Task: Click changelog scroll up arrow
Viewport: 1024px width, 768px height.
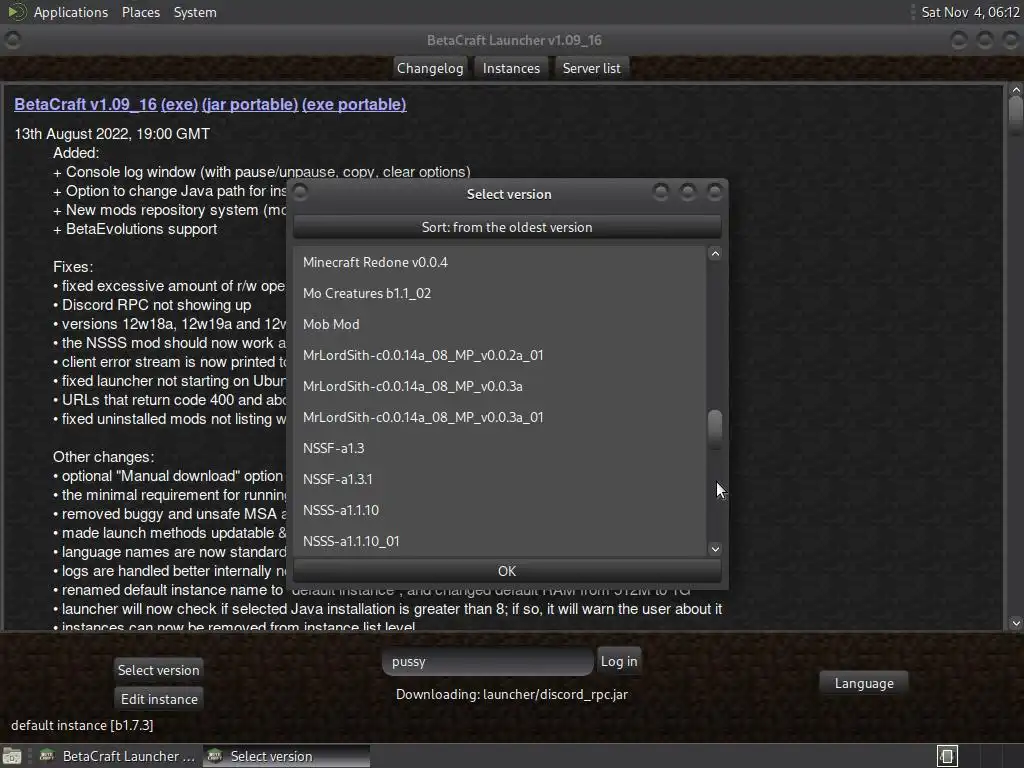Action: [x=1016, y=90]
